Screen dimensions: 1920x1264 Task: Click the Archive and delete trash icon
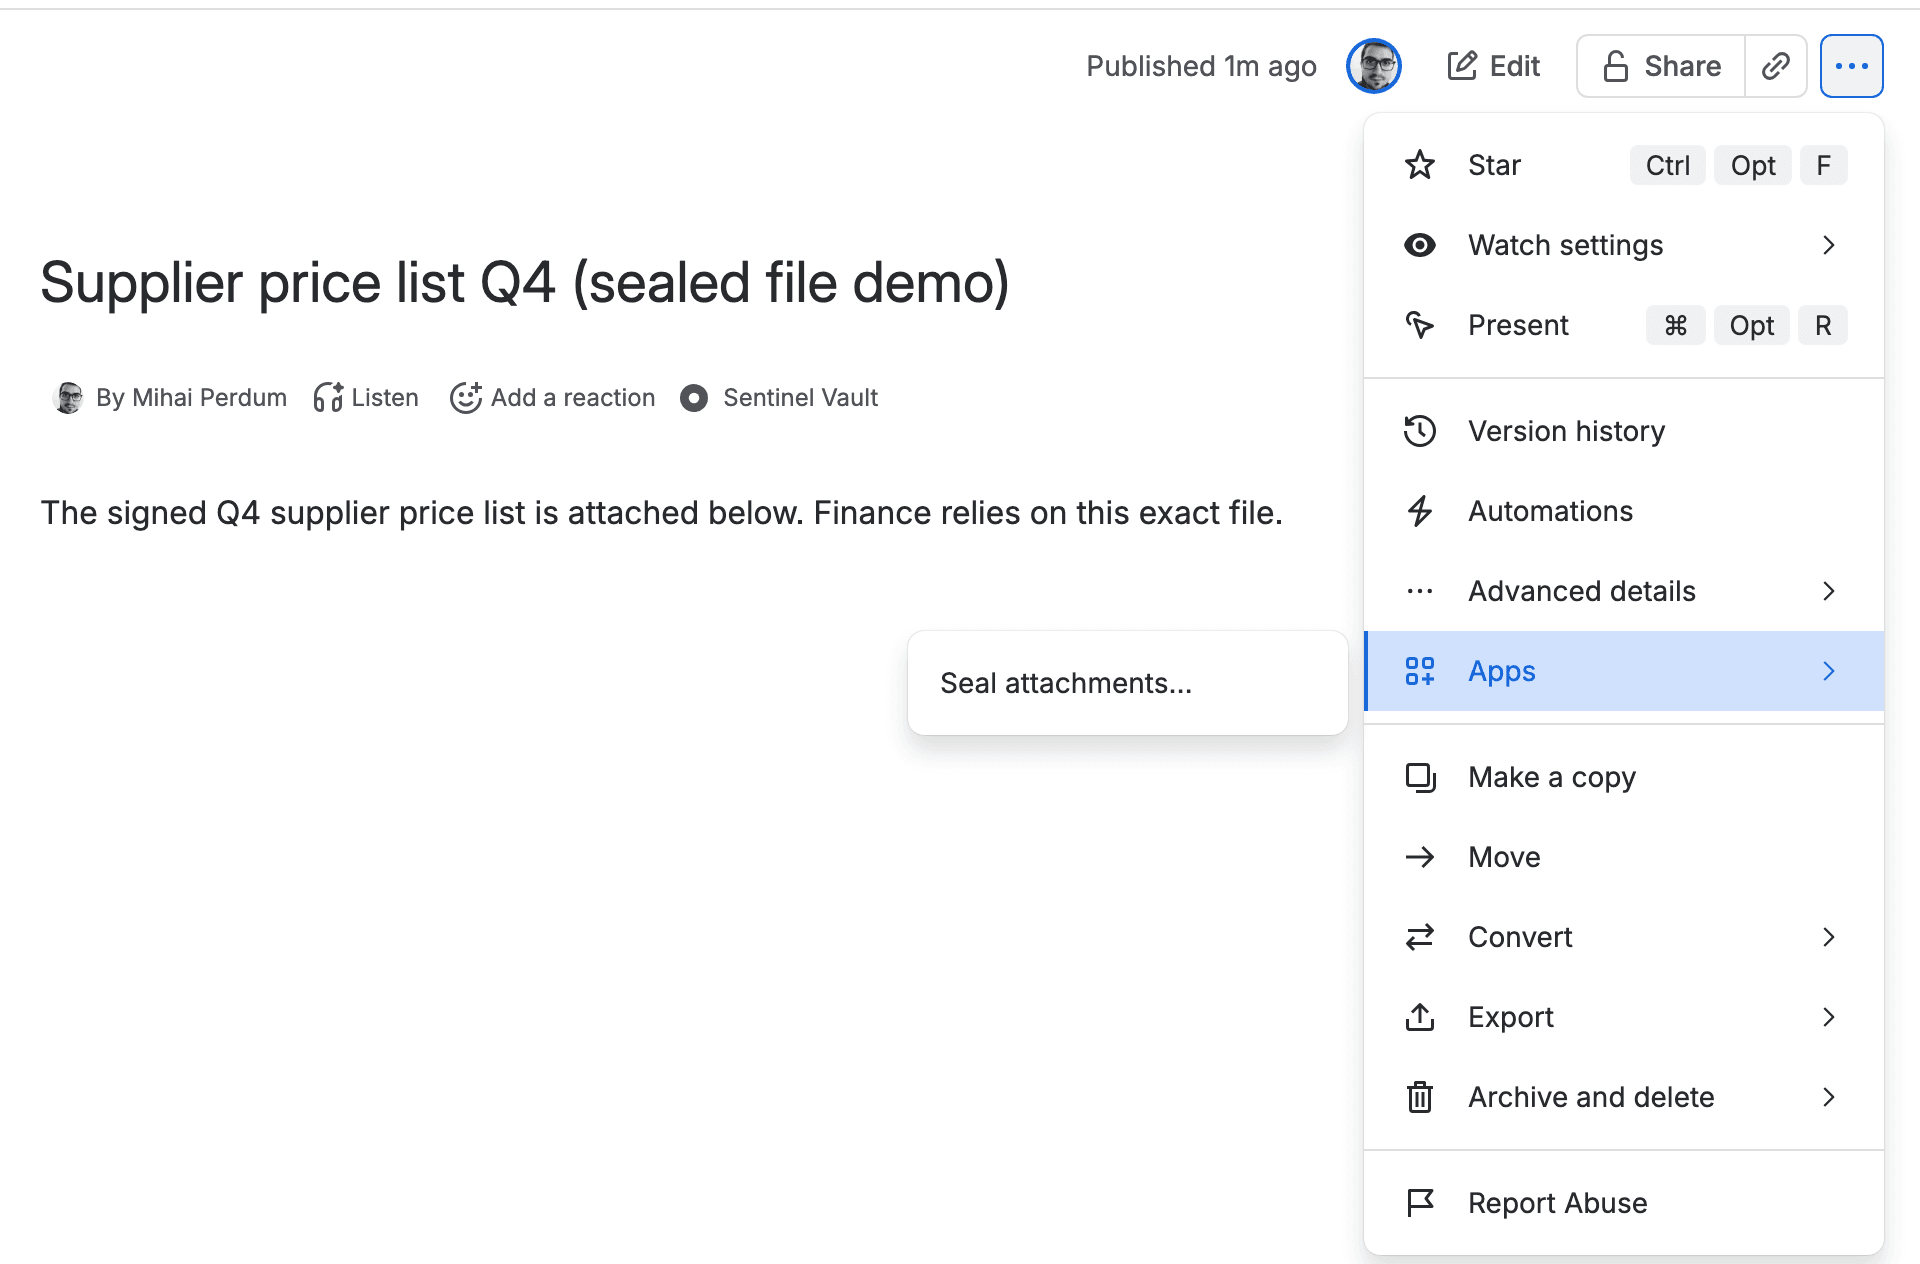1420,1097
